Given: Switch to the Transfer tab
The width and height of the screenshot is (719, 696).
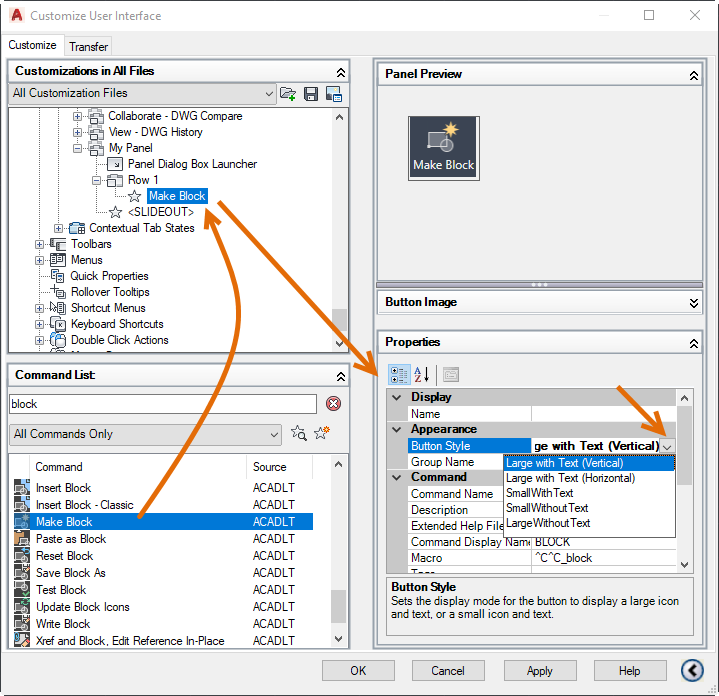Looking at the screenshot, I should tap(88, 46).
